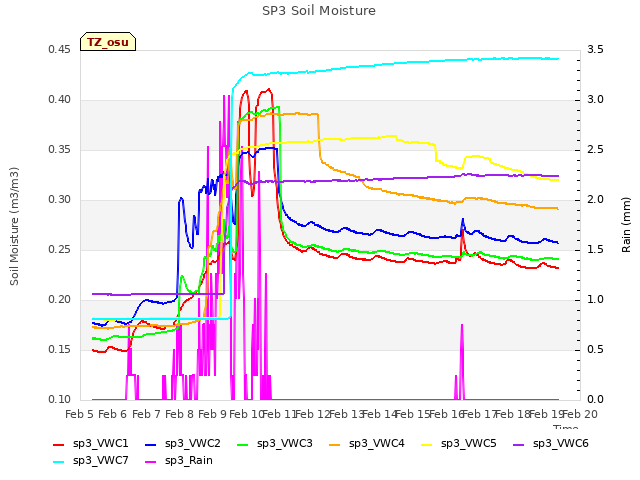The height and width of the screenshot is (480, 640).
Task: Click the Feb 18 x-axis tick label
Action: click(x=513, y=414)
